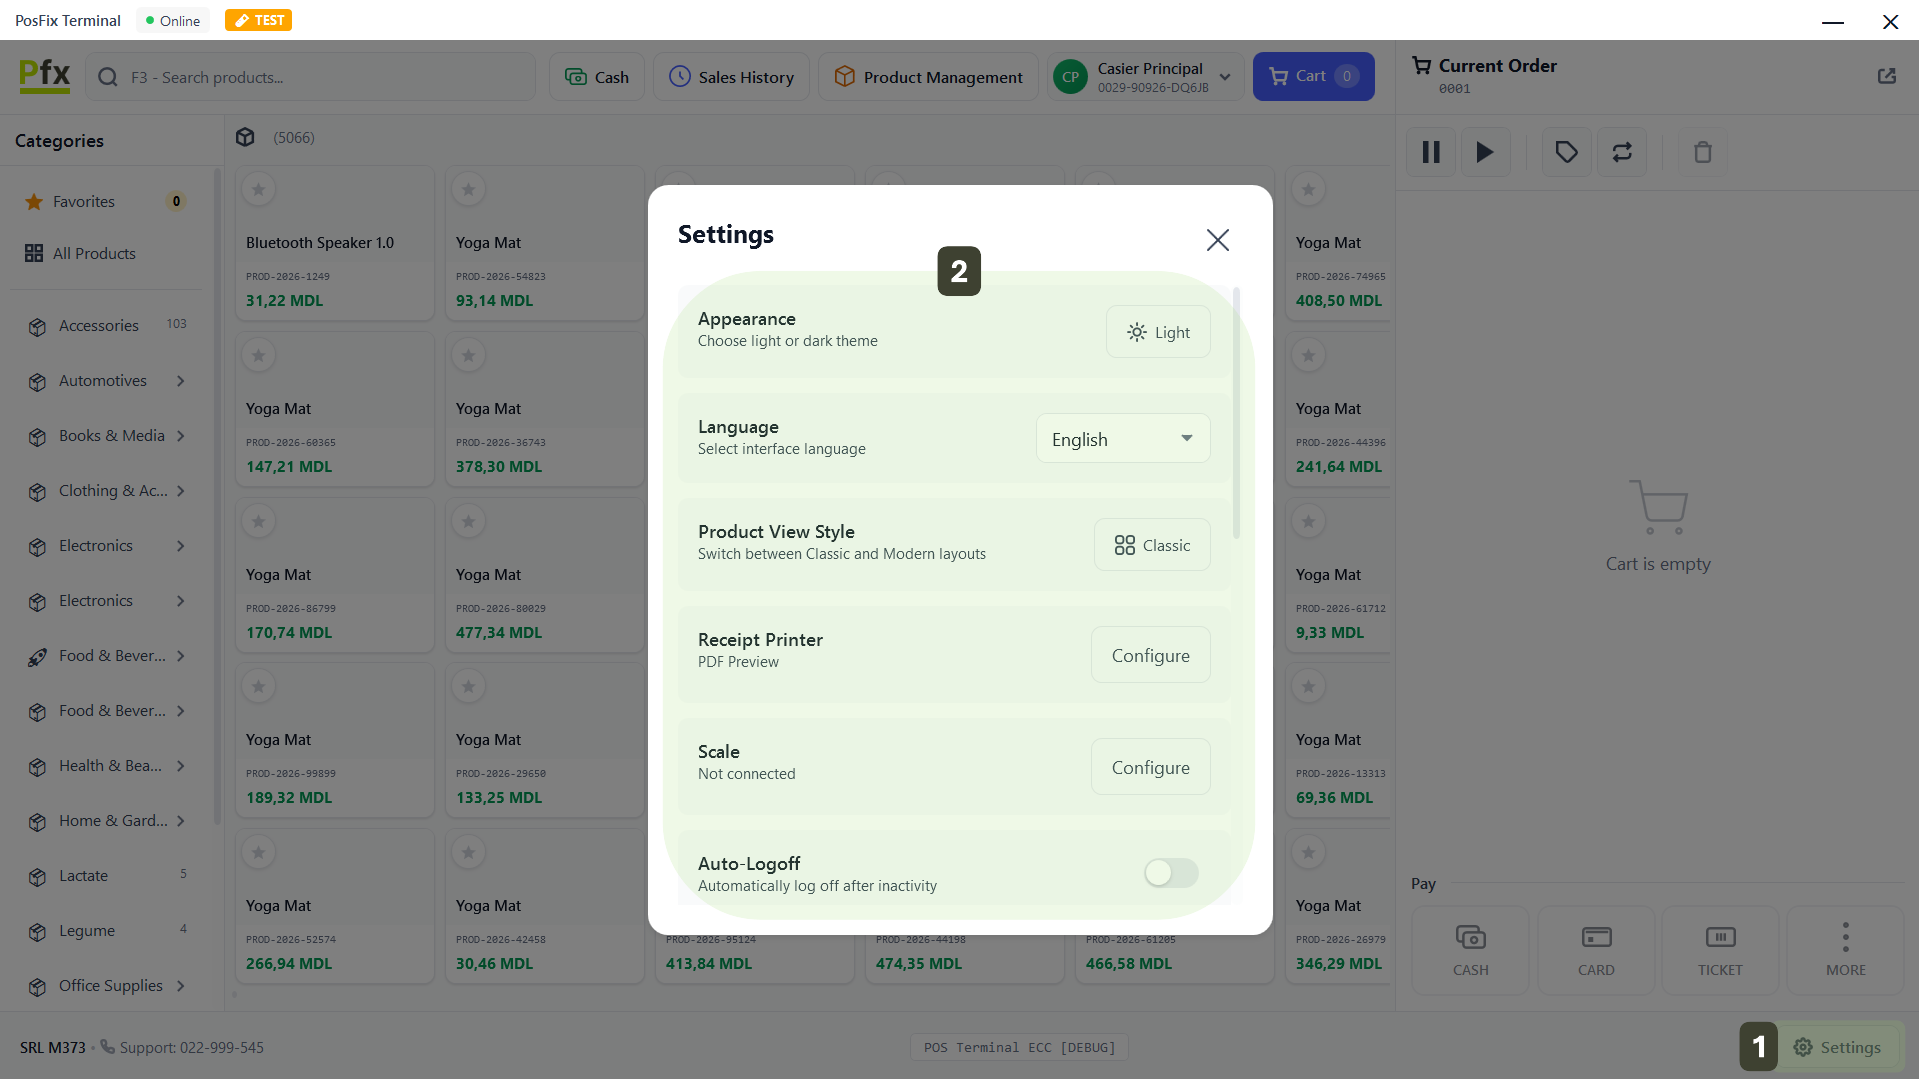Favorite the Bluetooth Speaker 1.0 star
This screenshot has height=1079, width=1919.
click(x=259, y=189)
